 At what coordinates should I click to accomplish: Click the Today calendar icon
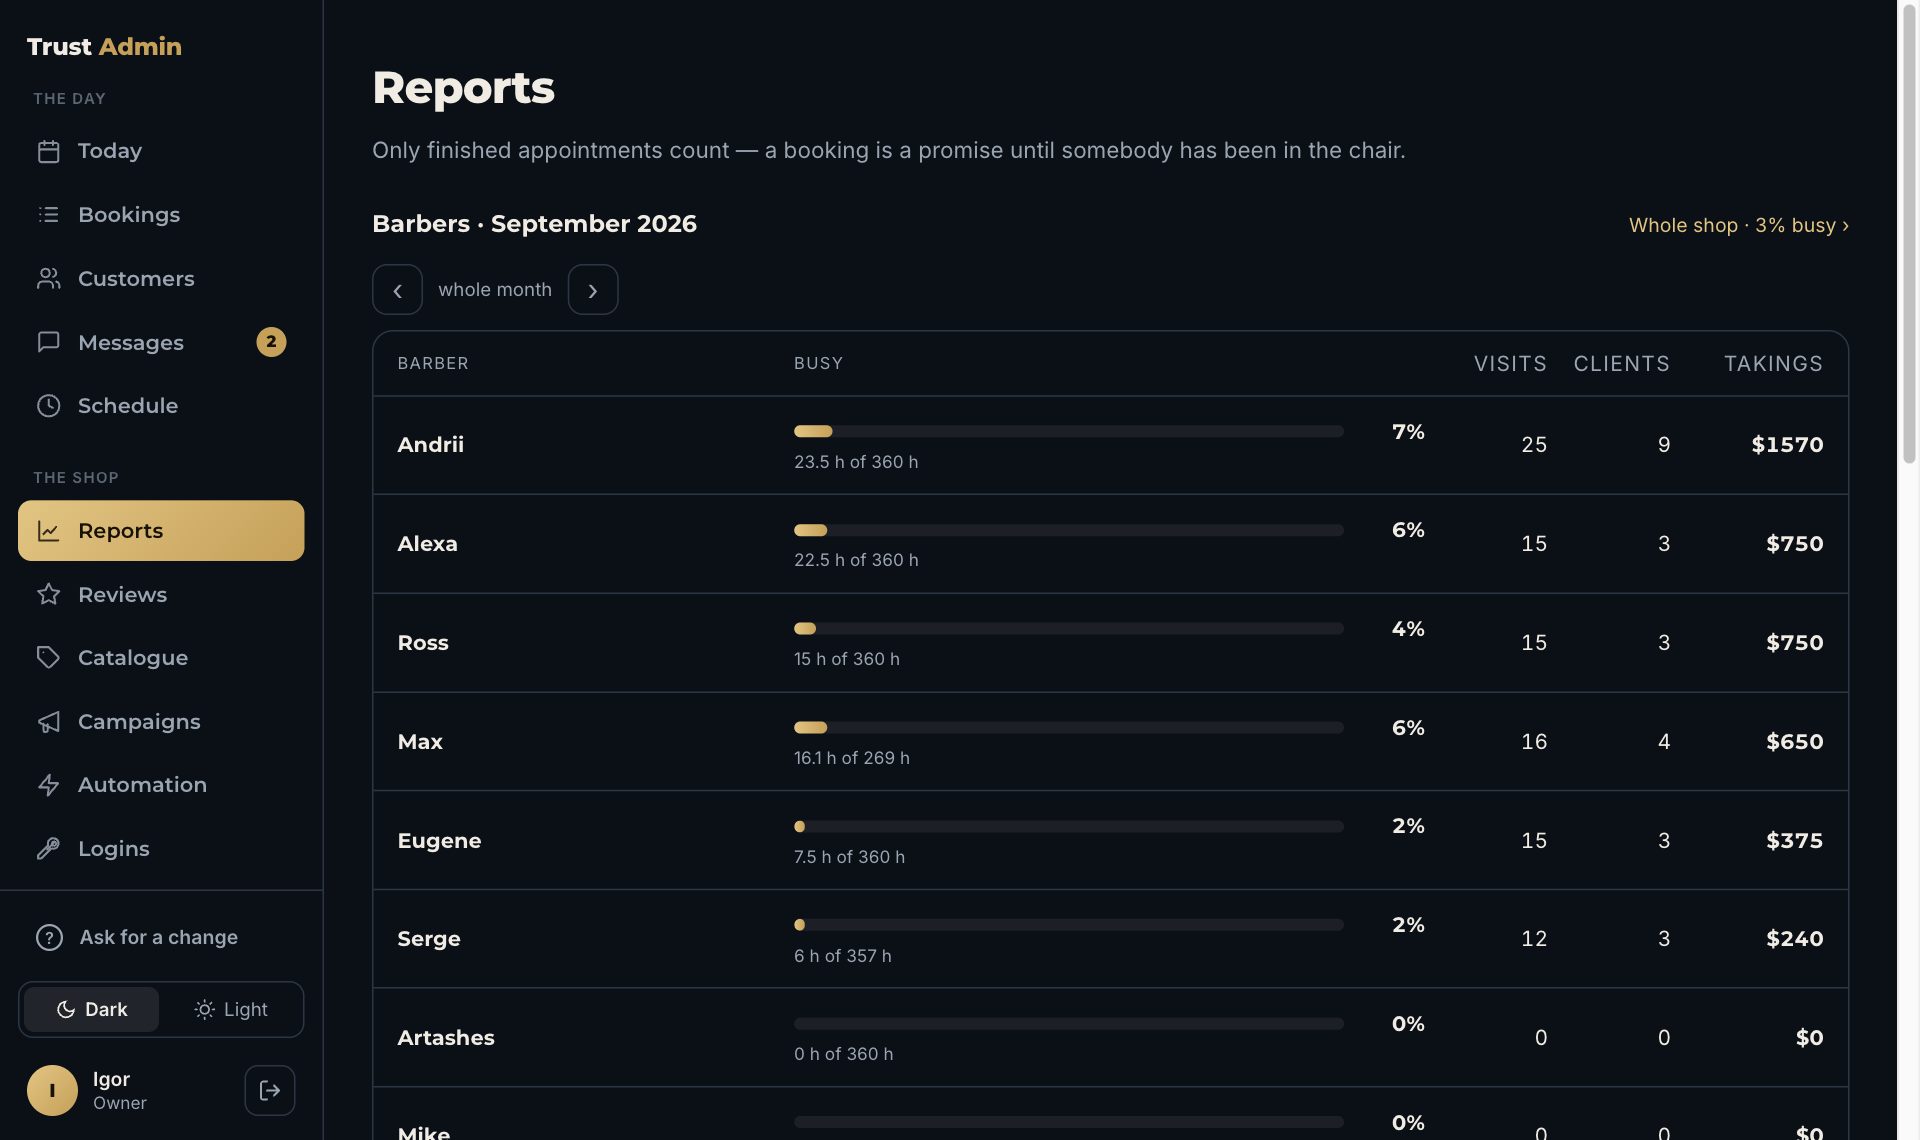tap(48, 151)
